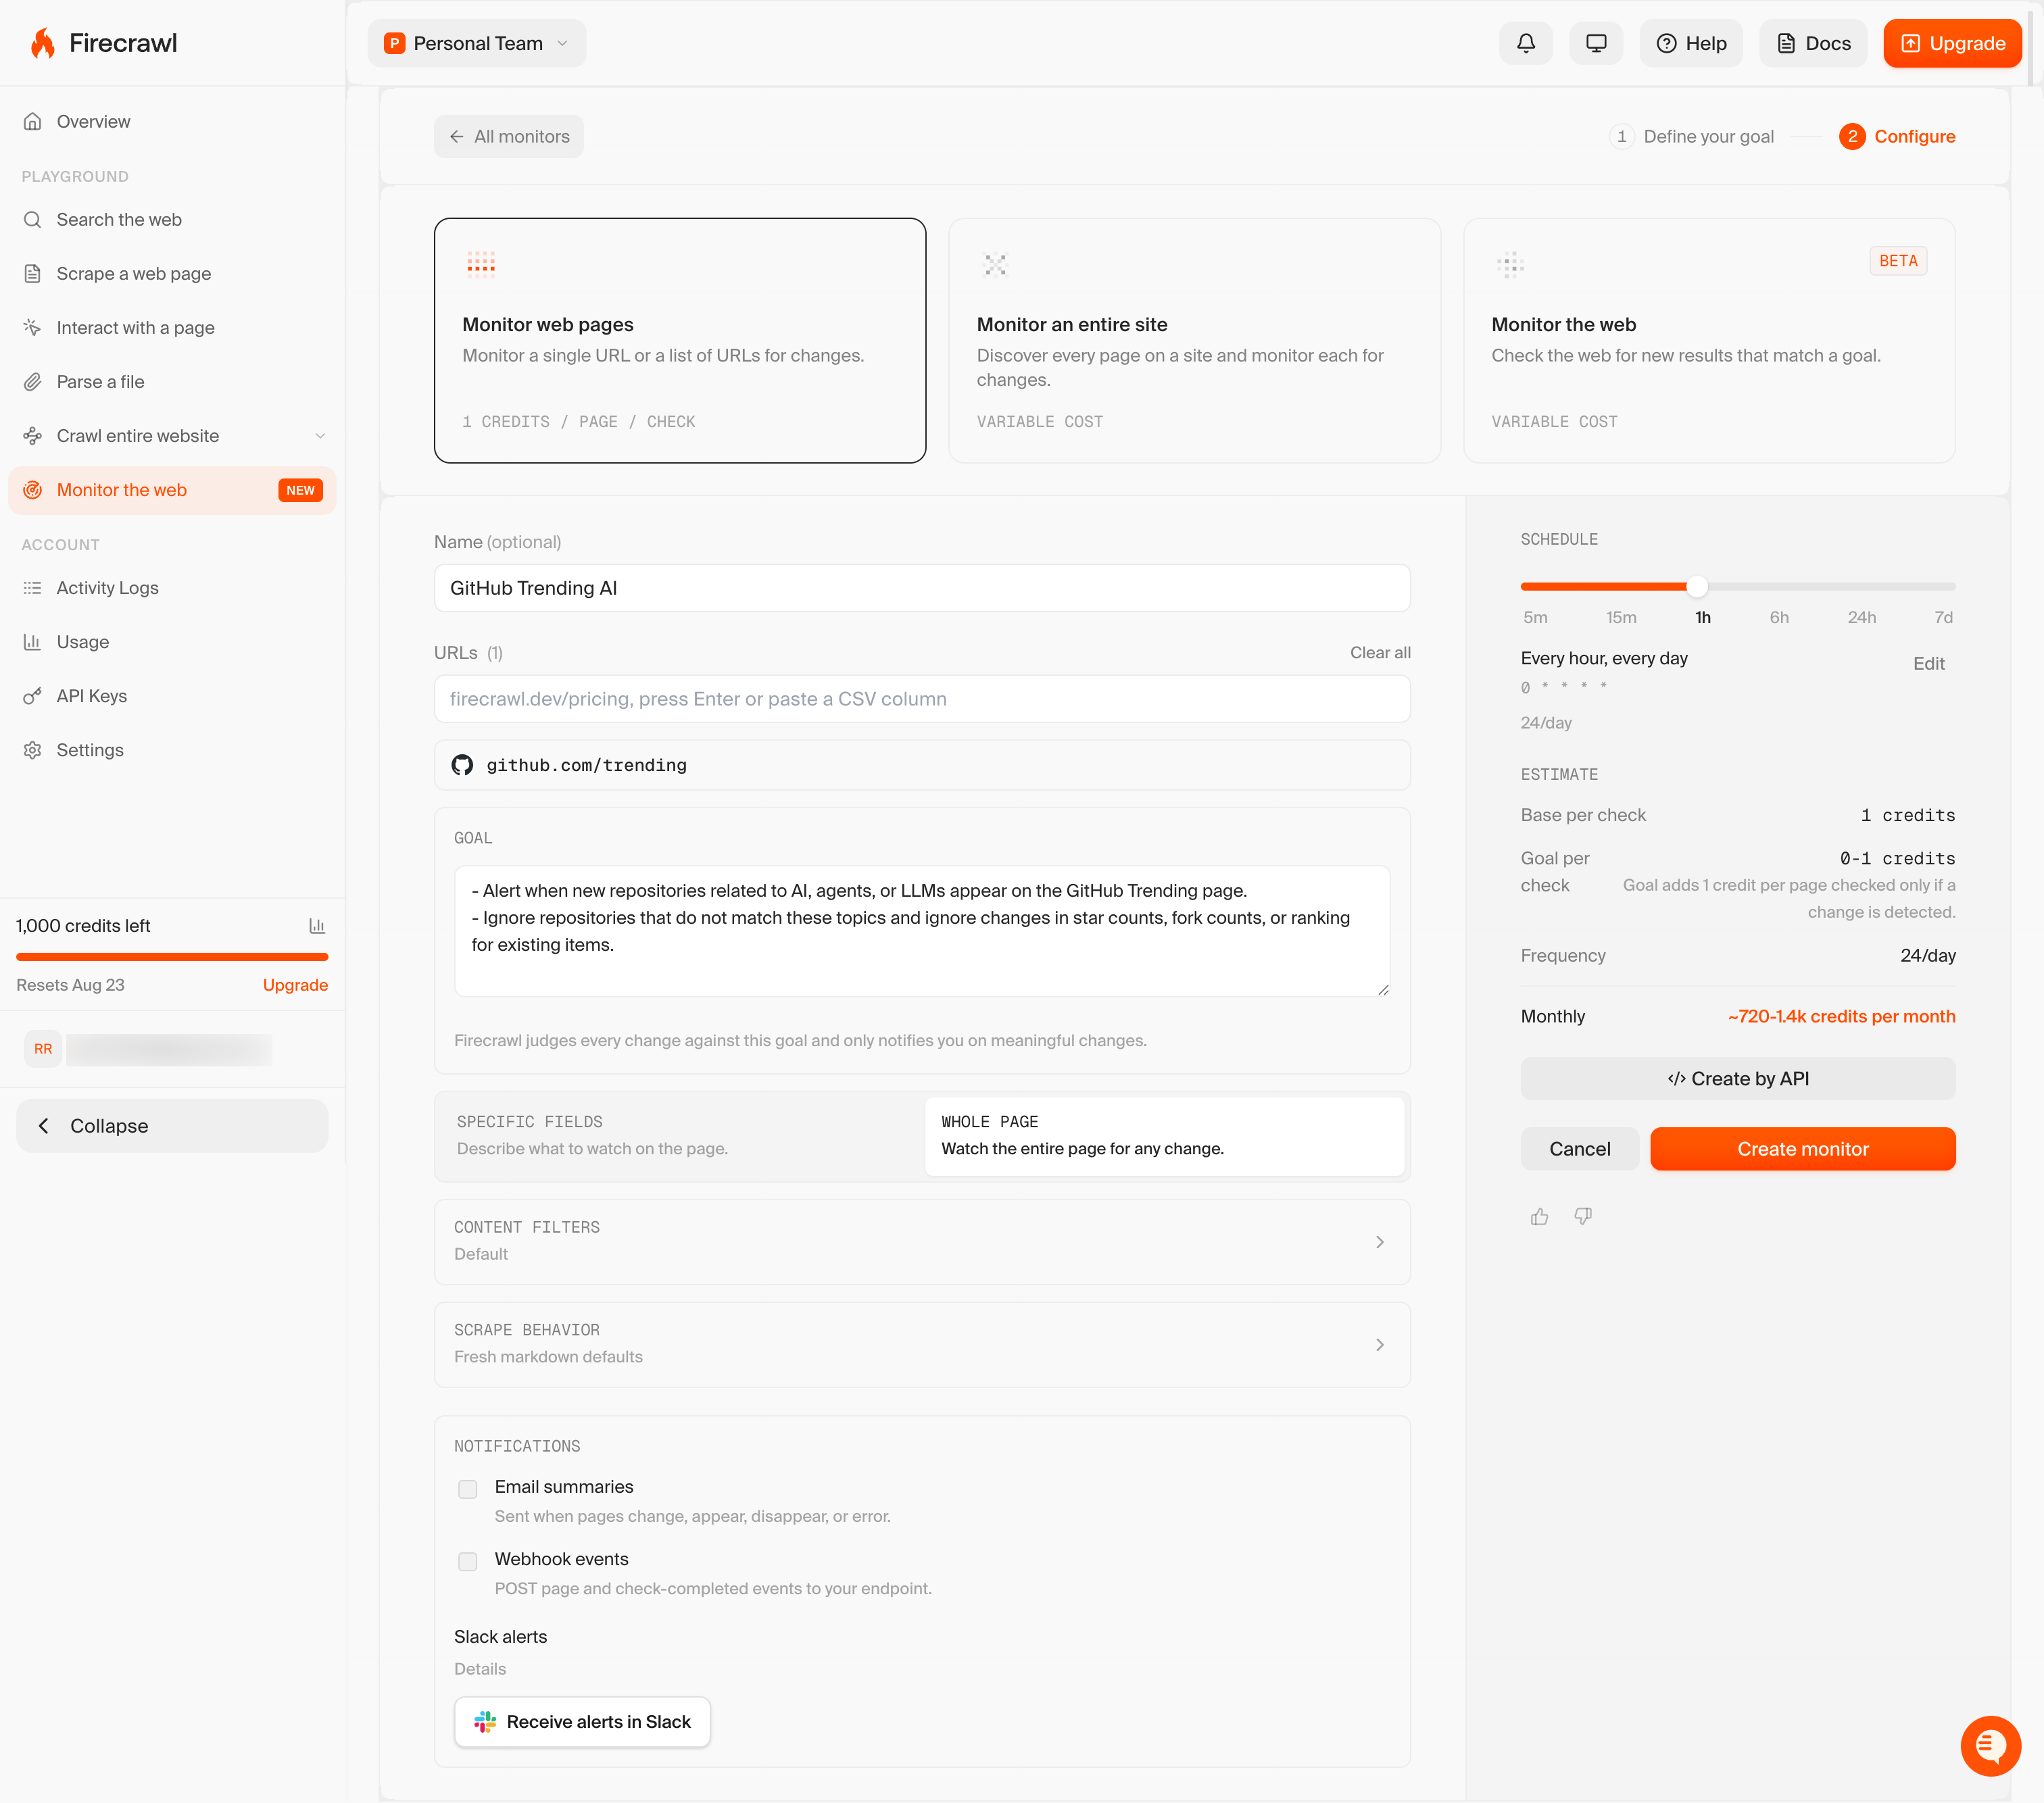The image size is (2044, 1803).
Task: Click the Parse a file paperclip icon
Action: 33,381
